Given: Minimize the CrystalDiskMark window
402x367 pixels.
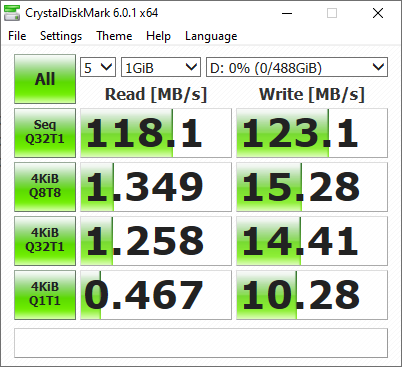Looking at the screenshot, I should [x=287, y=13].
